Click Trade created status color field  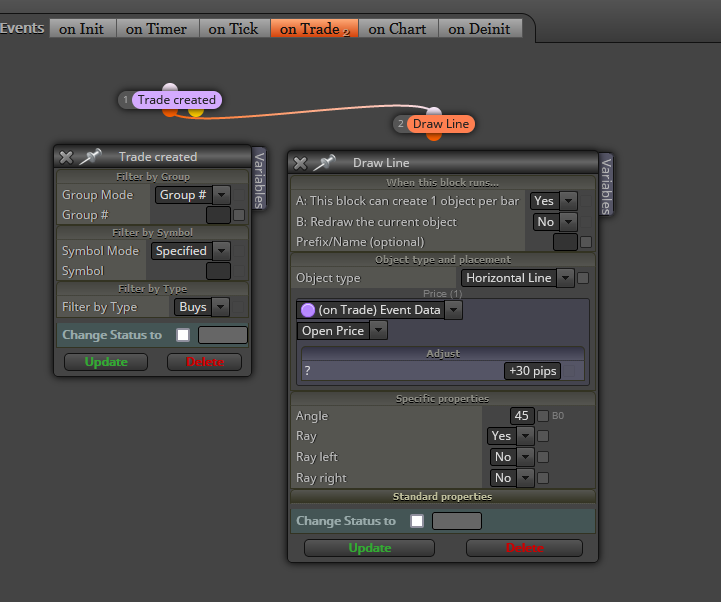pos(223,335)
